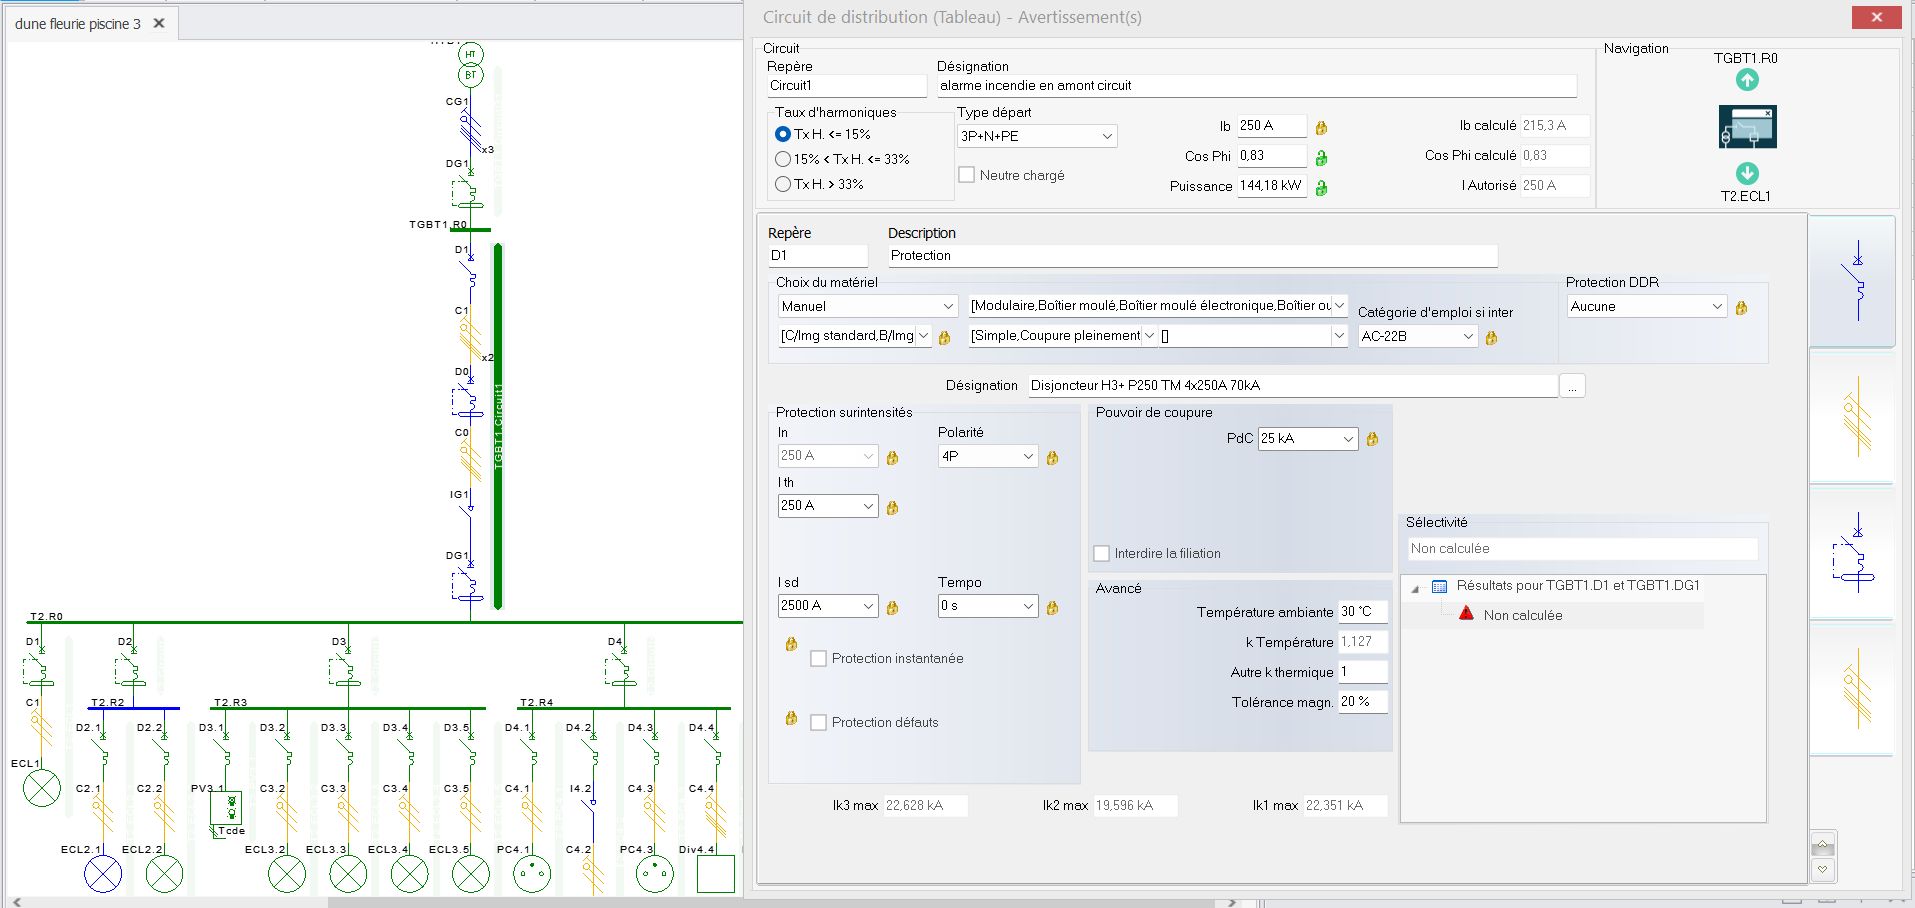Select the ECL1 lamp symbol in the diagram
The height and width of the screenshot is (908, 1915).
point(42,788)
